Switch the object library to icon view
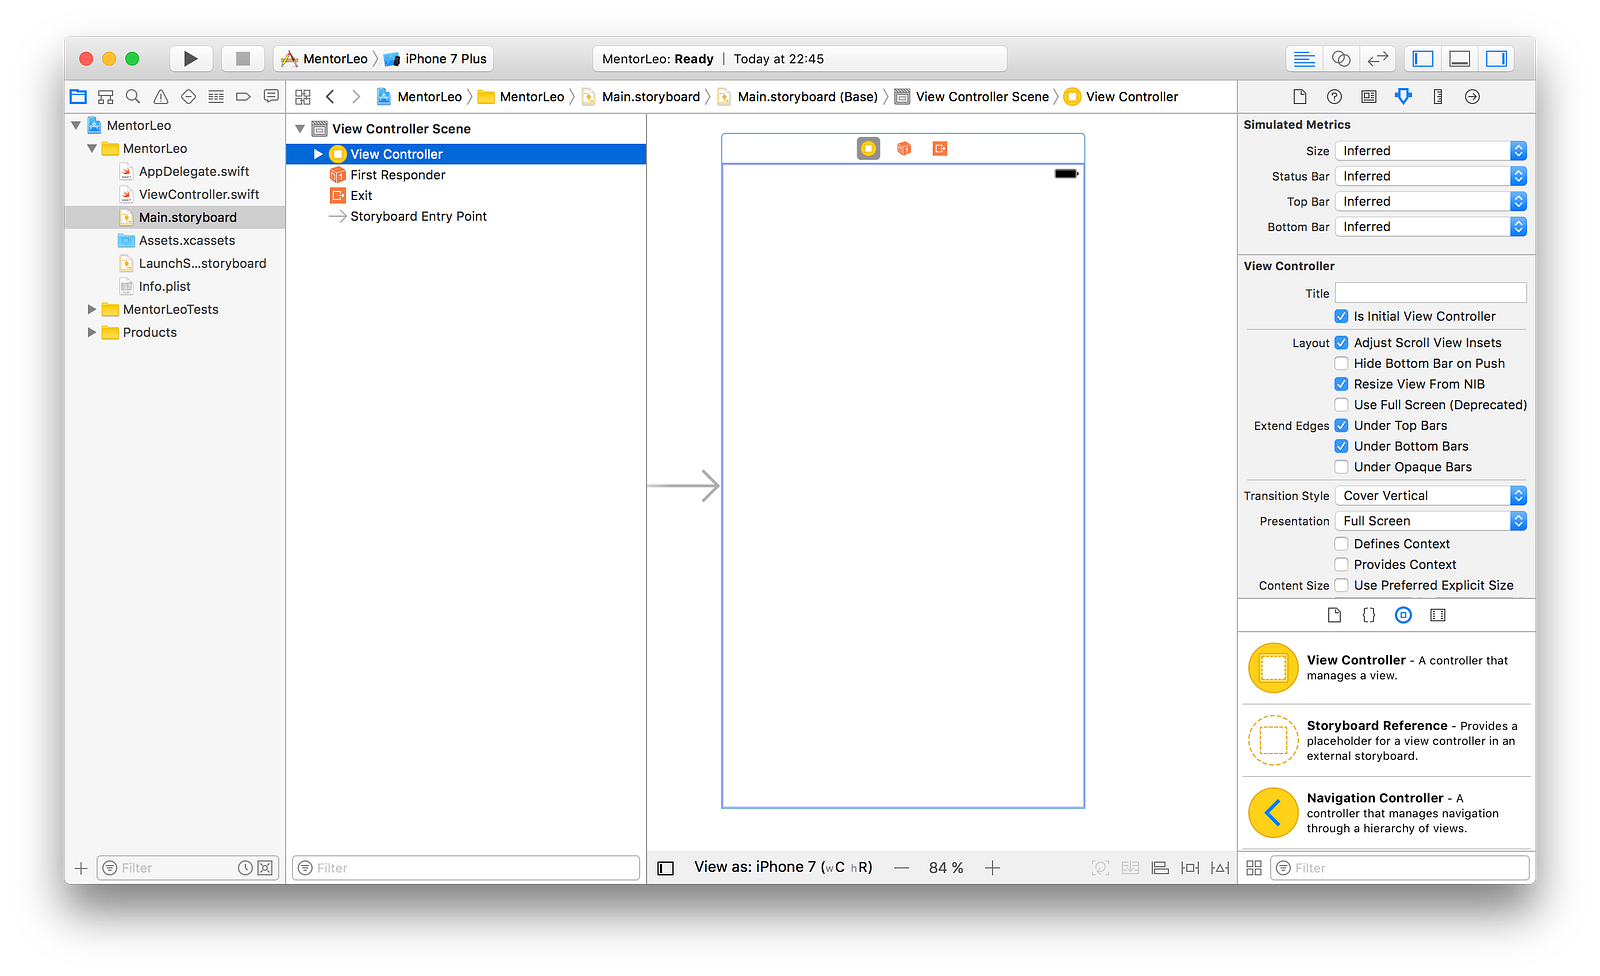This screenshot has width=1600, height=976. click(x=1254, y=868)
